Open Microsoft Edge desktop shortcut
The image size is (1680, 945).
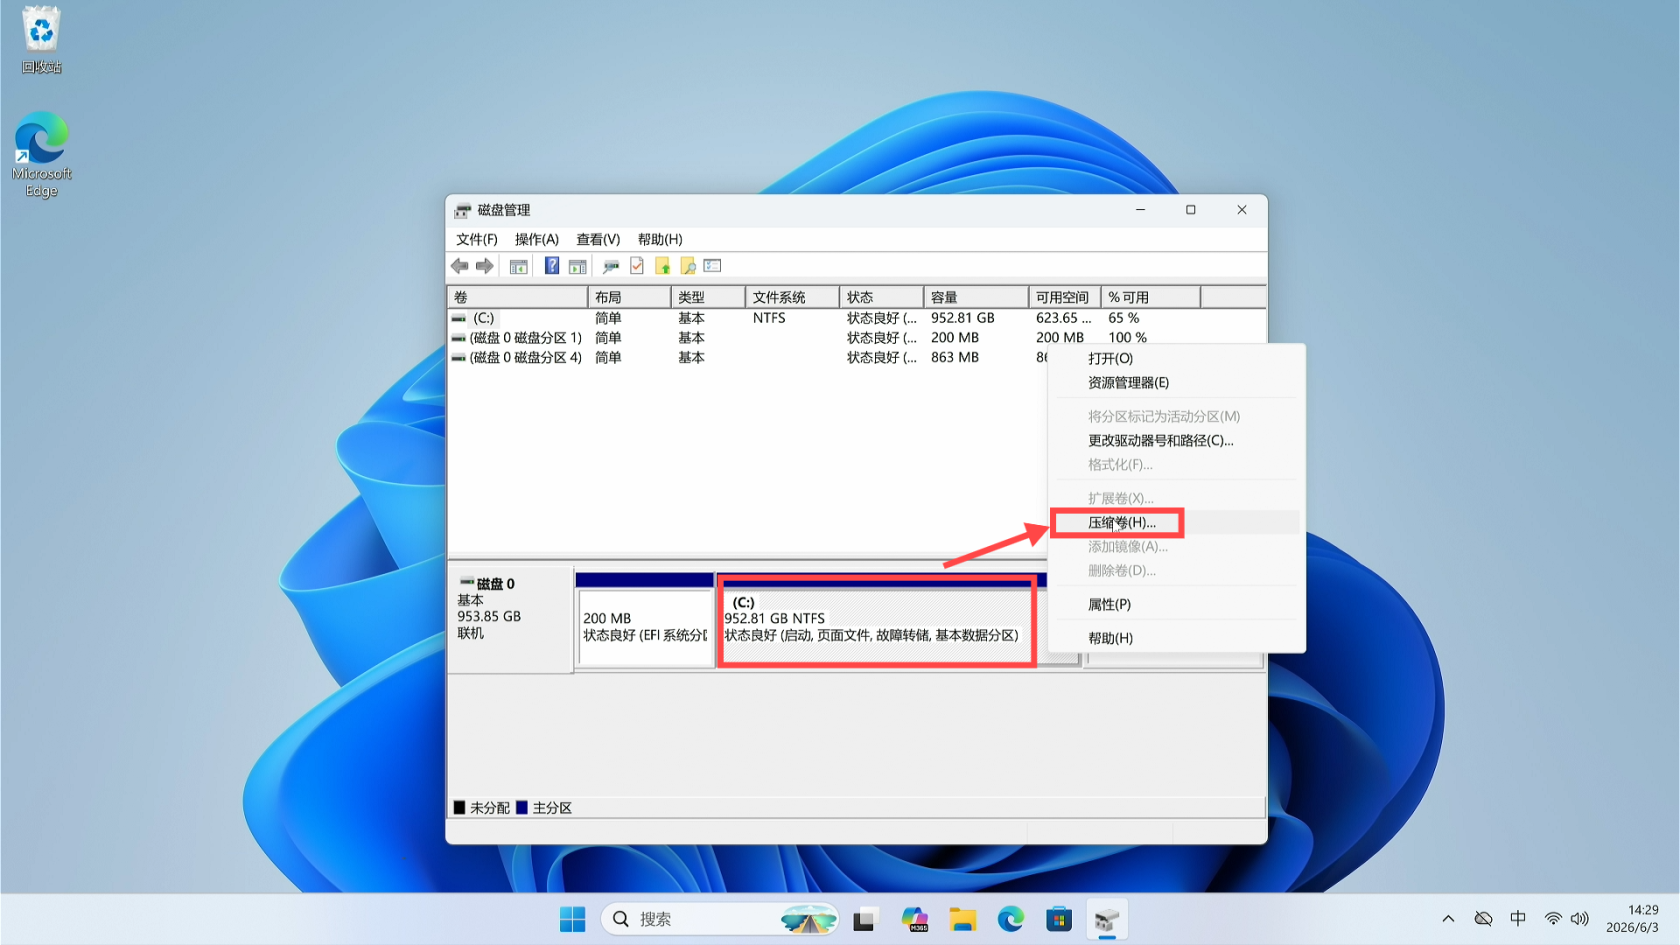pos(41,155)
